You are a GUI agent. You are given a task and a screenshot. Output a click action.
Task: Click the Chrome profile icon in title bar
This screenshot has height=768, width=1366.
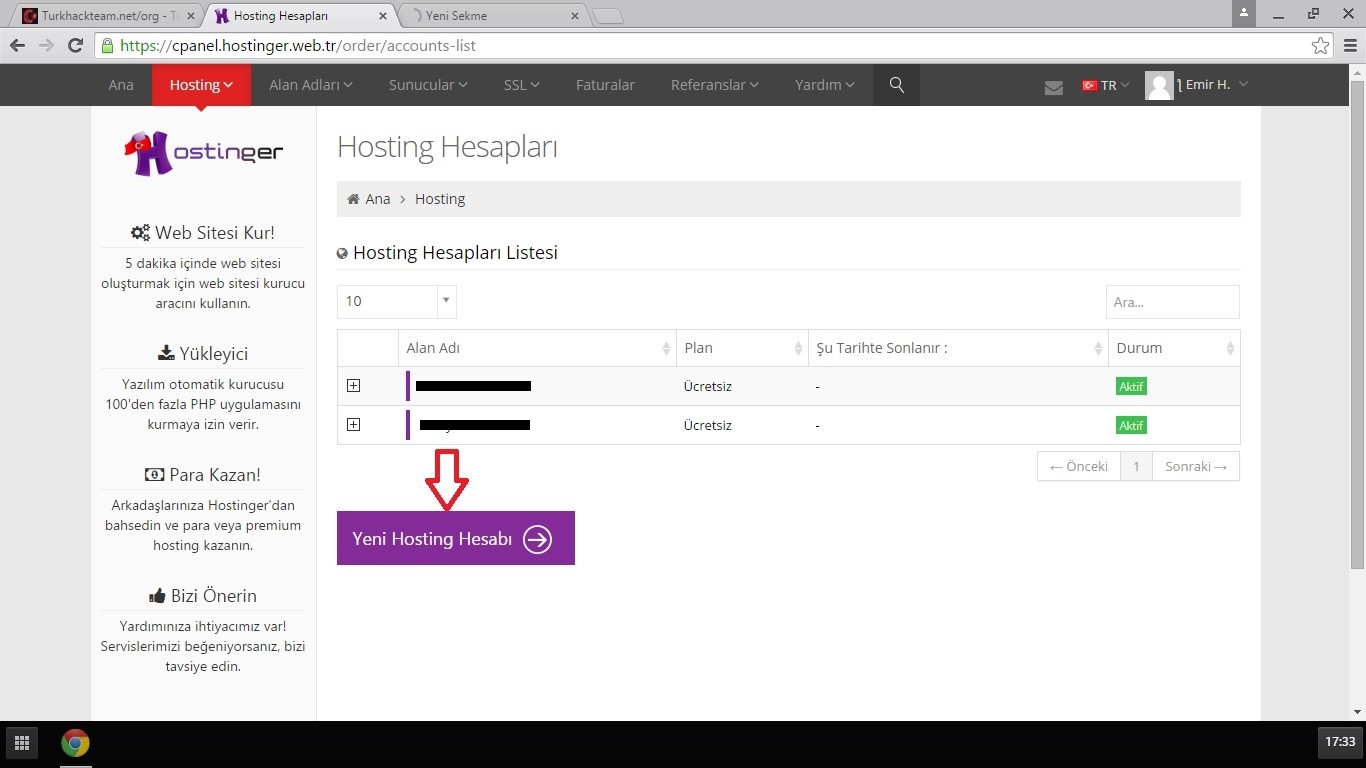point(1243,12)
